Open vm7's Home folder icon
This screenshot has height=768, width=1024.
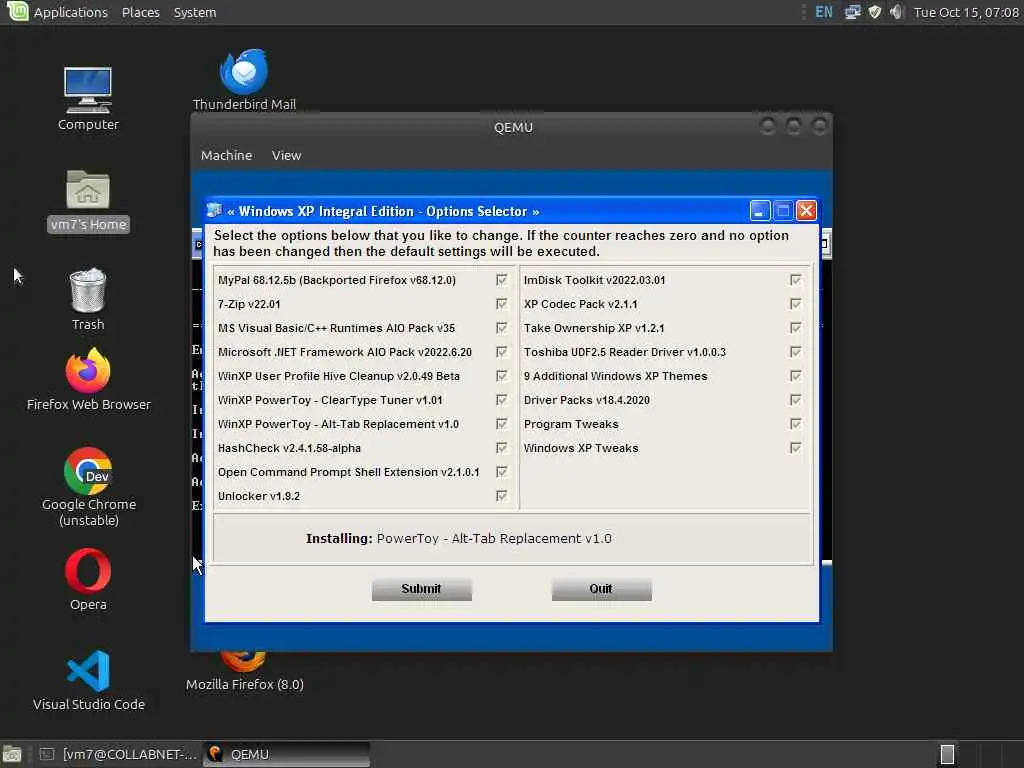point(88,200)
